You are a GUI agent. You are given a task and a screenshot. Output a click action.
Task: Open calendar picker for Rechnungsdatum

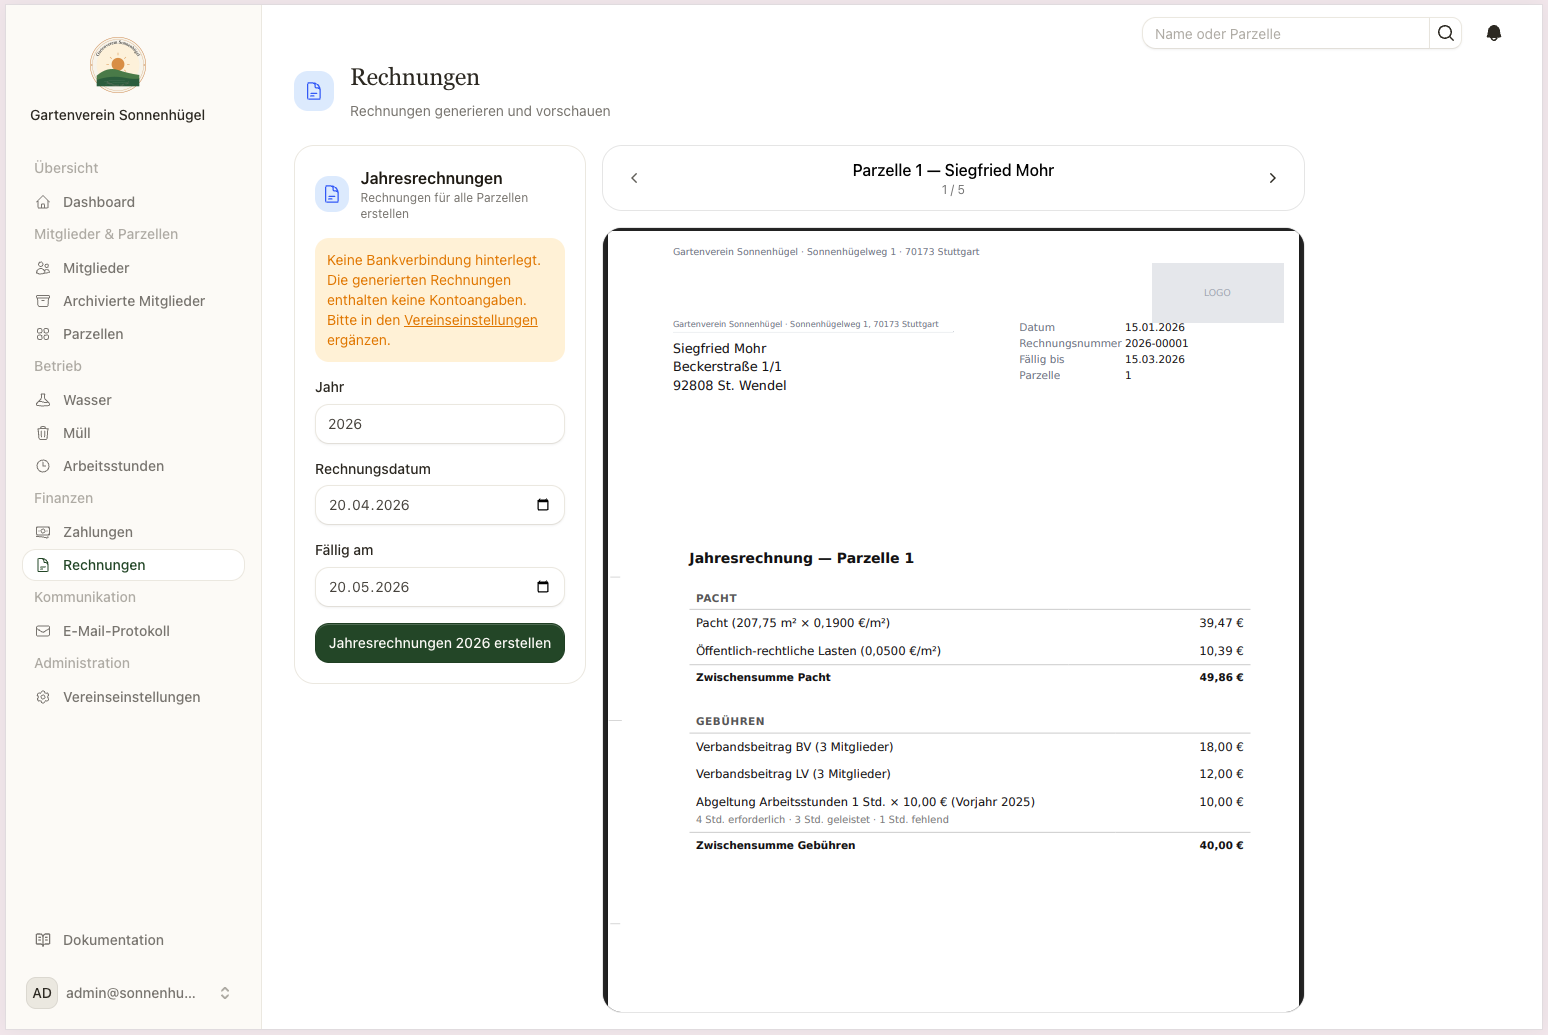point(543,505)
